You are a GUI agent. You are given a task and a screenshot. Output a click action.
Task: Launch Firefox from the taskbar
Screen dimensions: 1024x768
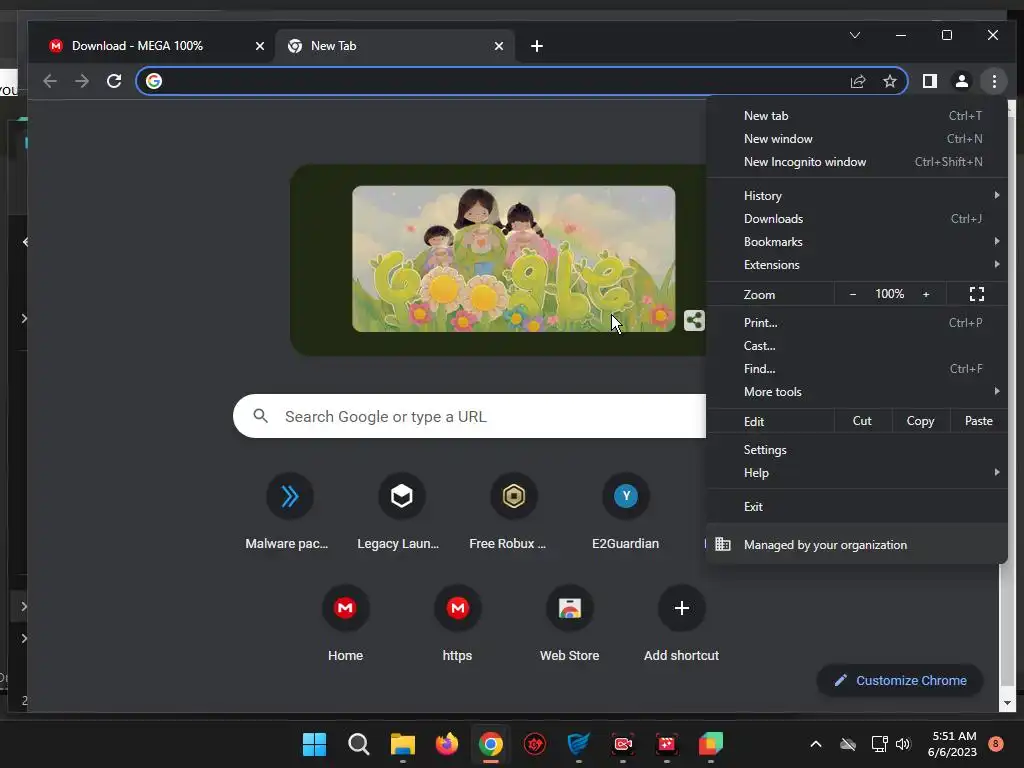click(447, 744)
